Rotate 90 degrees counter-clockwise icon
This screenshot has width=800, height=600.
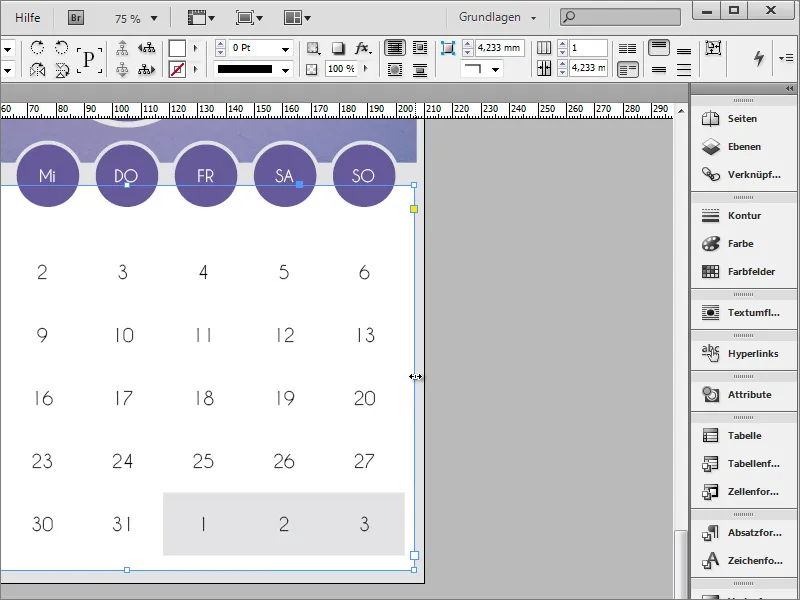[62, 48]
